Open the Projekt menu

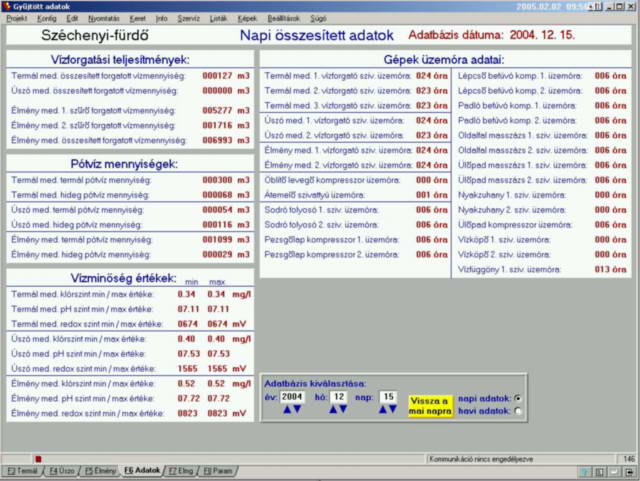(17, 19)
